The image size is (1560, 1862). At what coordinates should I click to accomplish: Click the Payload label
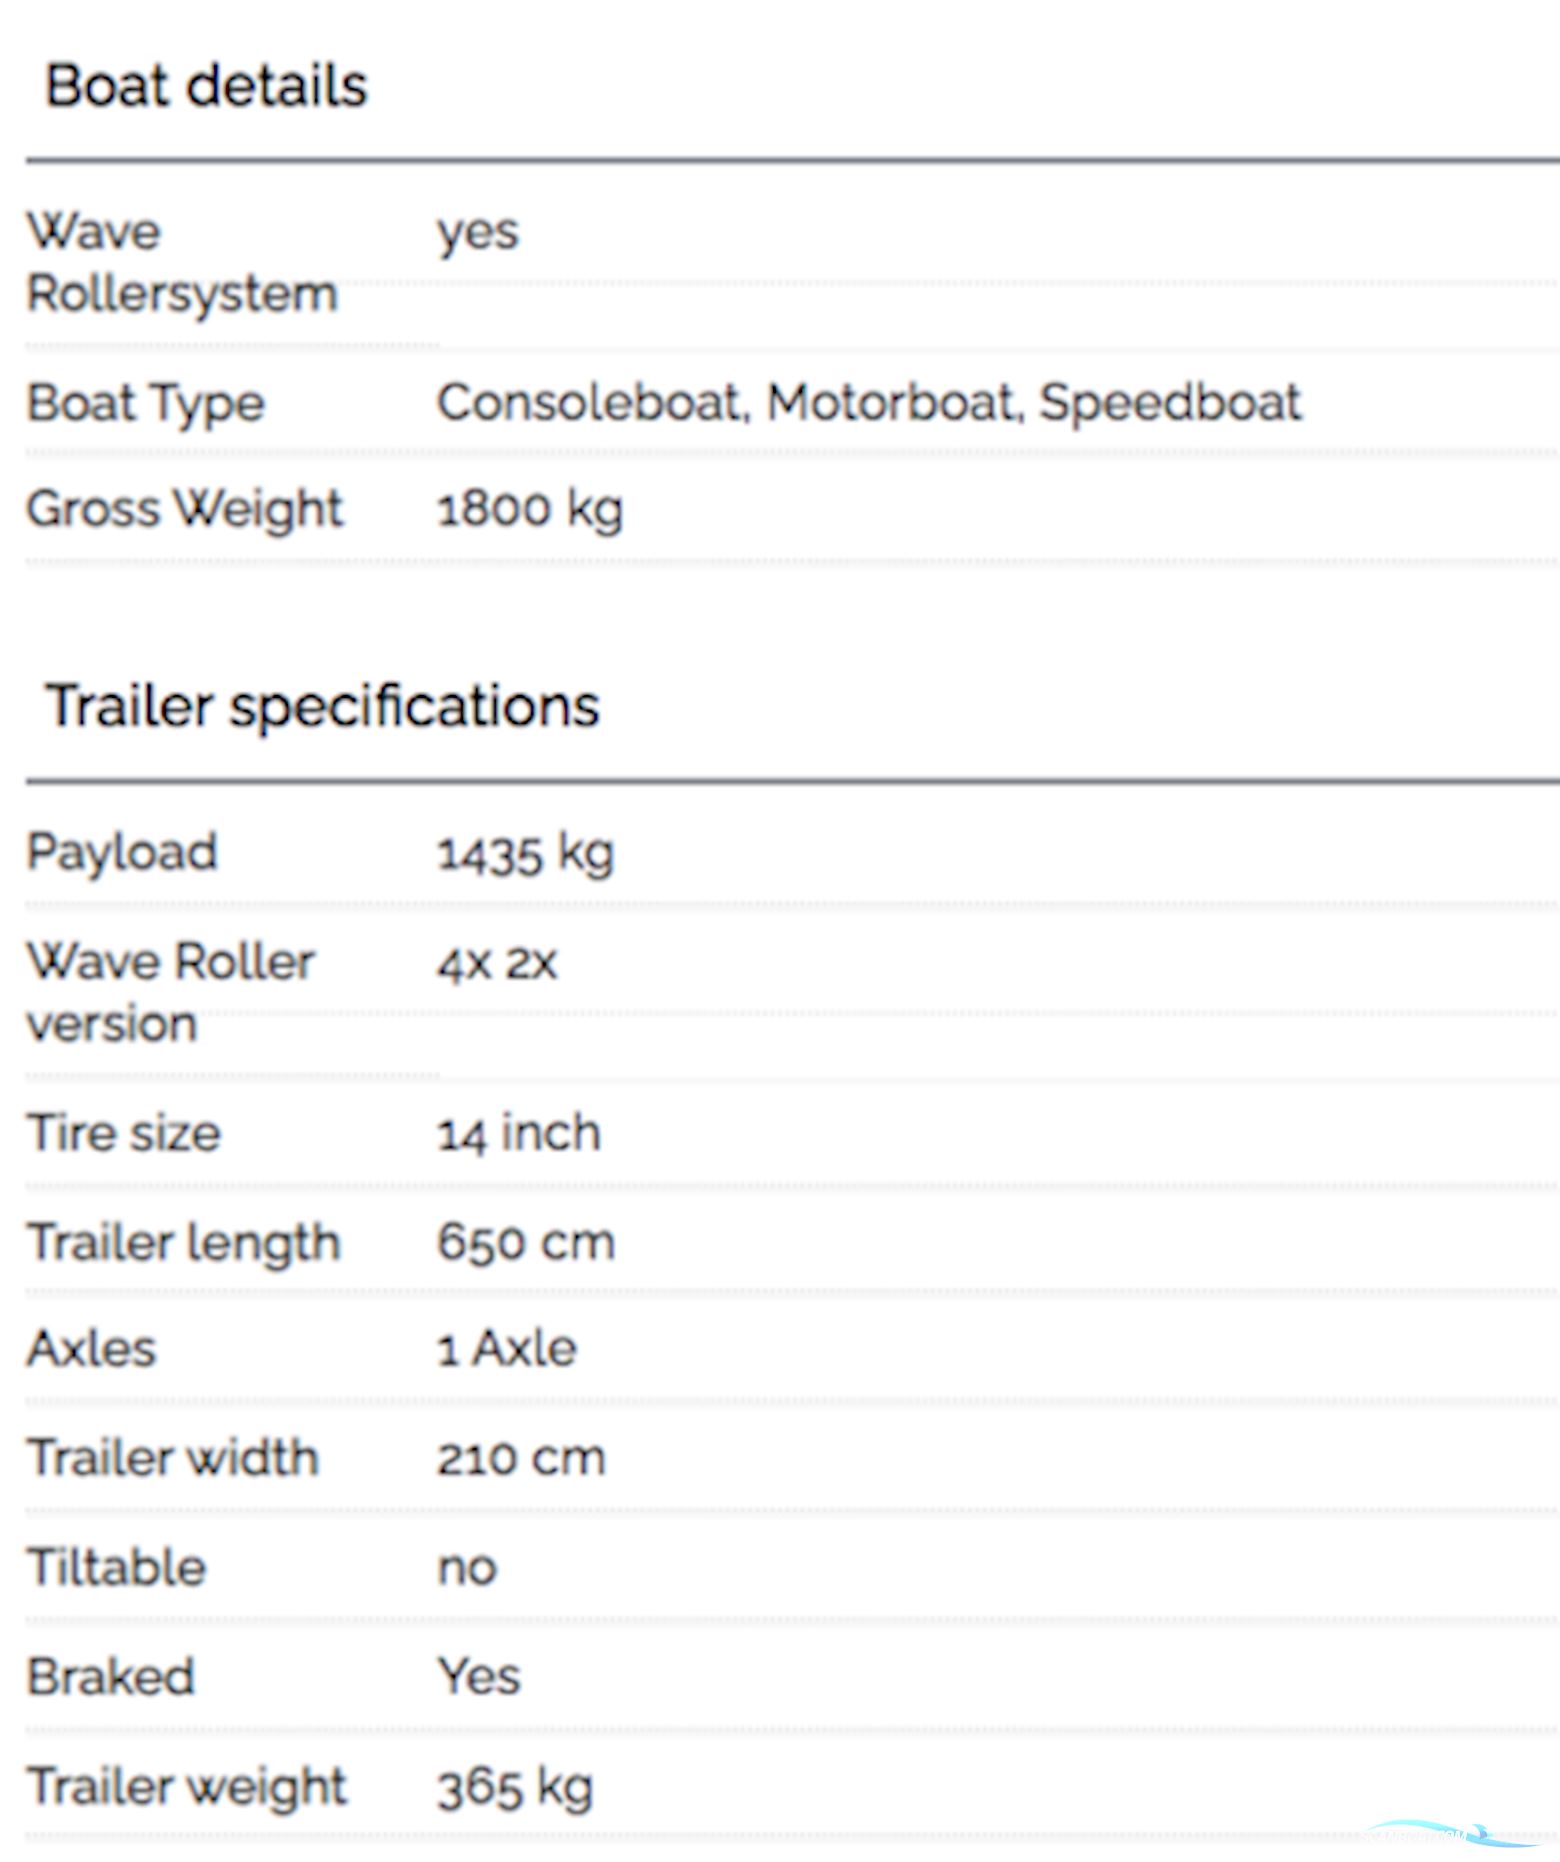[x=121, y=853]
